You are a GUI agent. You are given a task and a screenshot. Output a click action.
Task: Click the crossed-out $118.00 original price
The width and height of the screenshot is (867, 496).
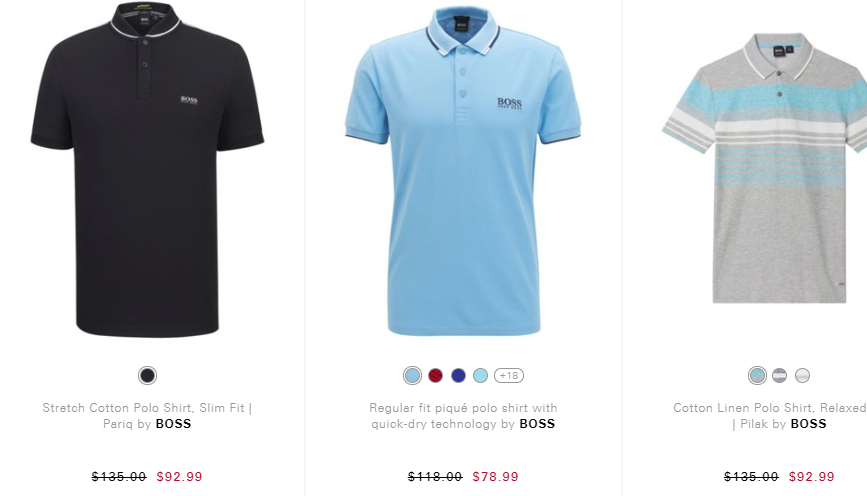(435, 477)
